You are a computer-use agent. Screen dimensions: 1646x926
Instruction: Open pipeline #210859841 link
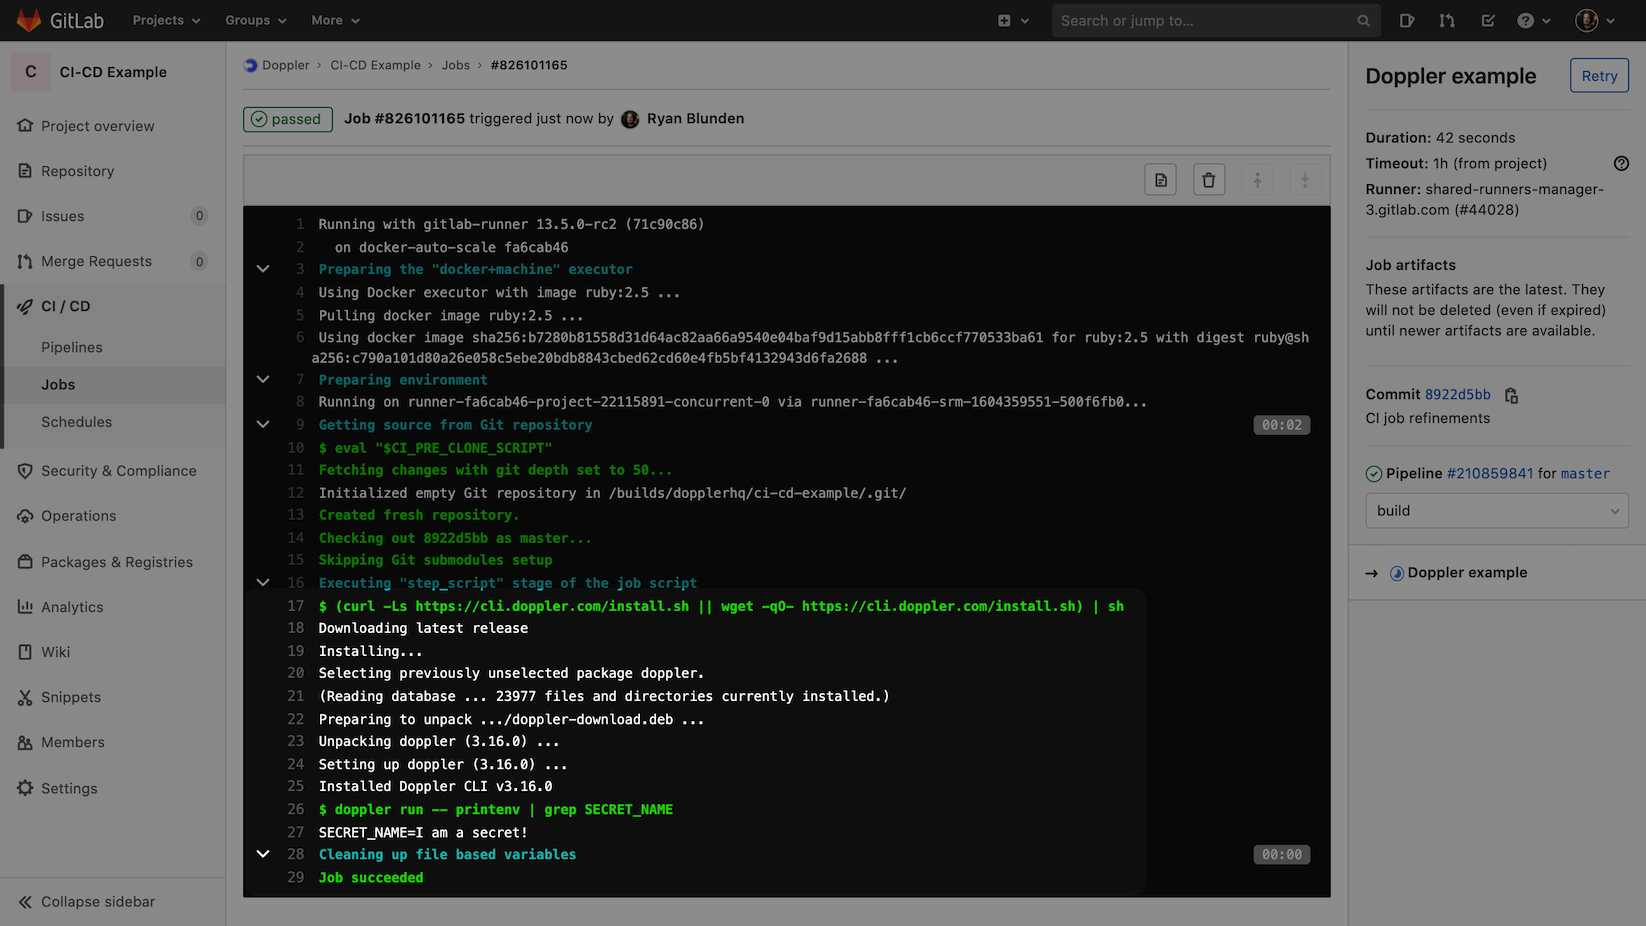1490,474
